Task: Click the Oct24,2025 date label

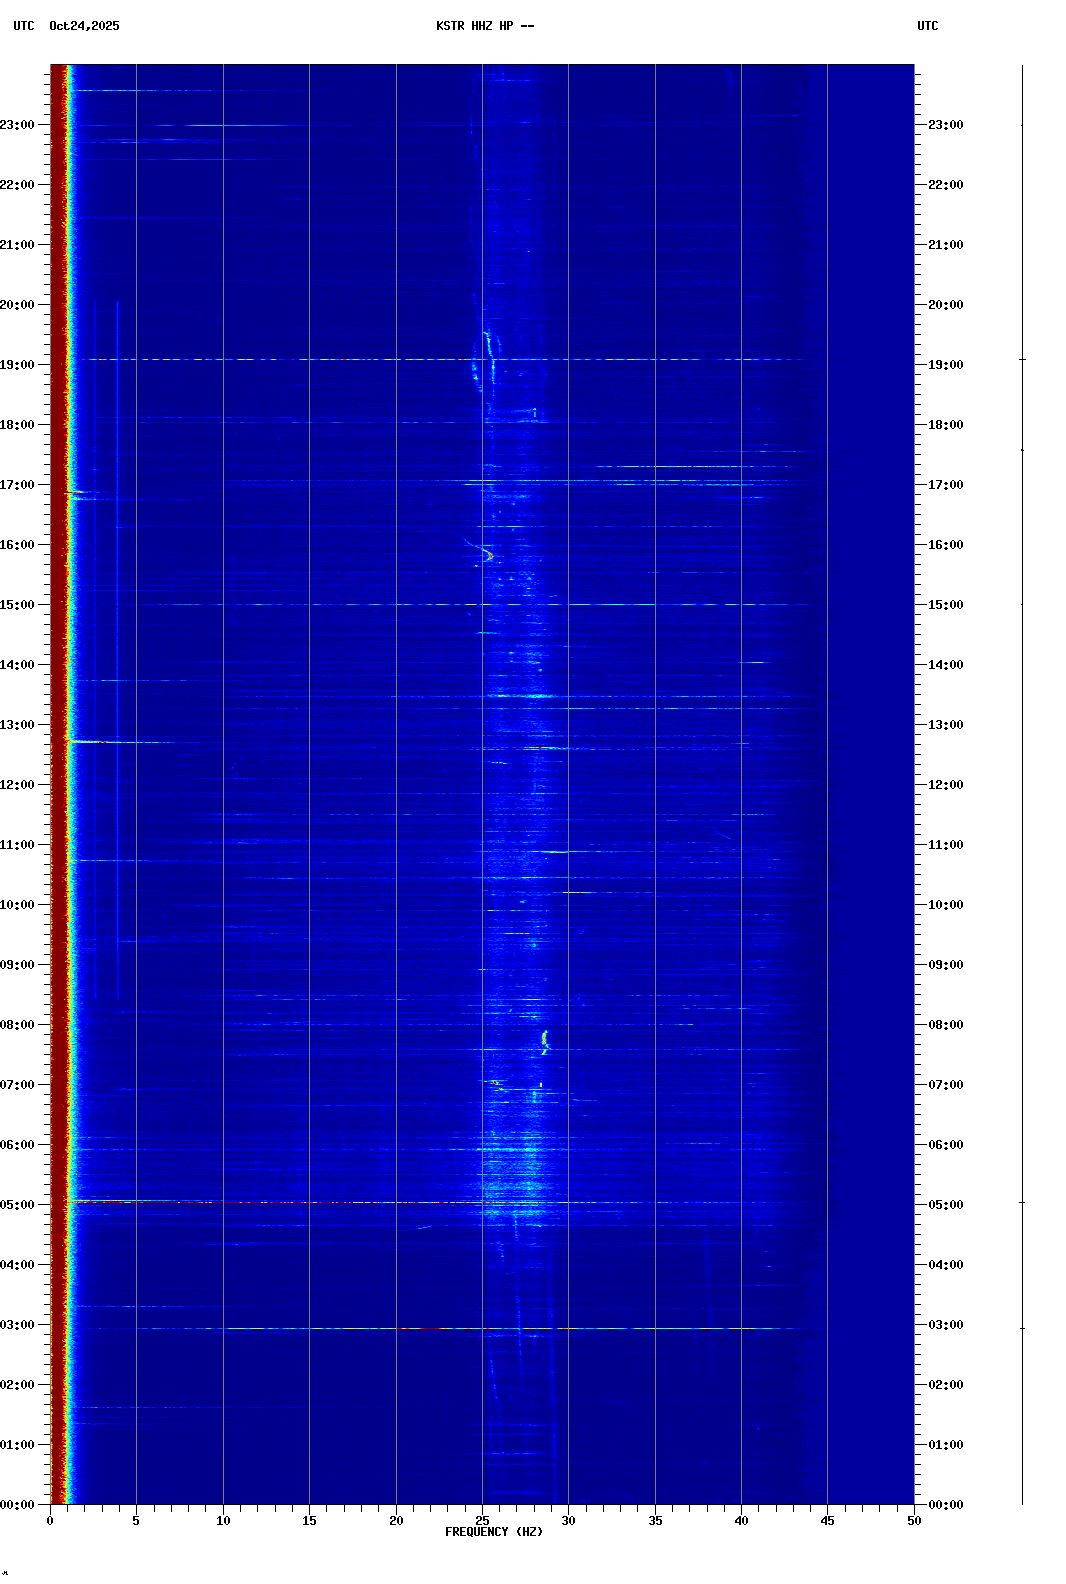Action: [84, 26]
